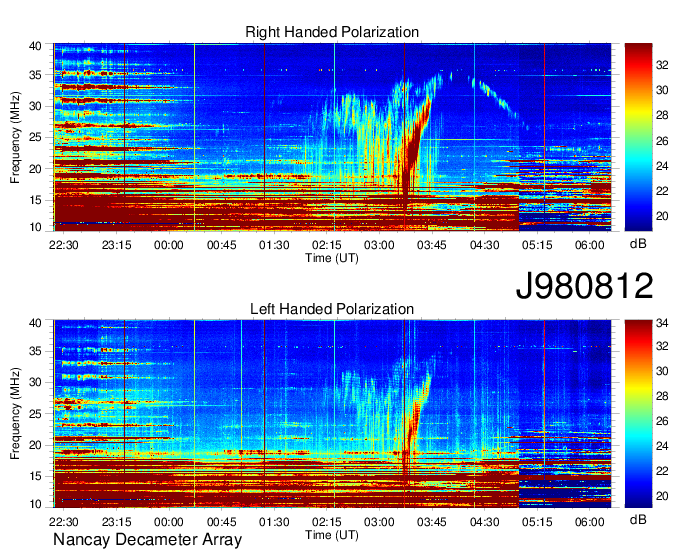Viewport: 680px width, 552px height.
Task: Click the 40 MHz tick of Left Handed plot
Action: (36, 323)
